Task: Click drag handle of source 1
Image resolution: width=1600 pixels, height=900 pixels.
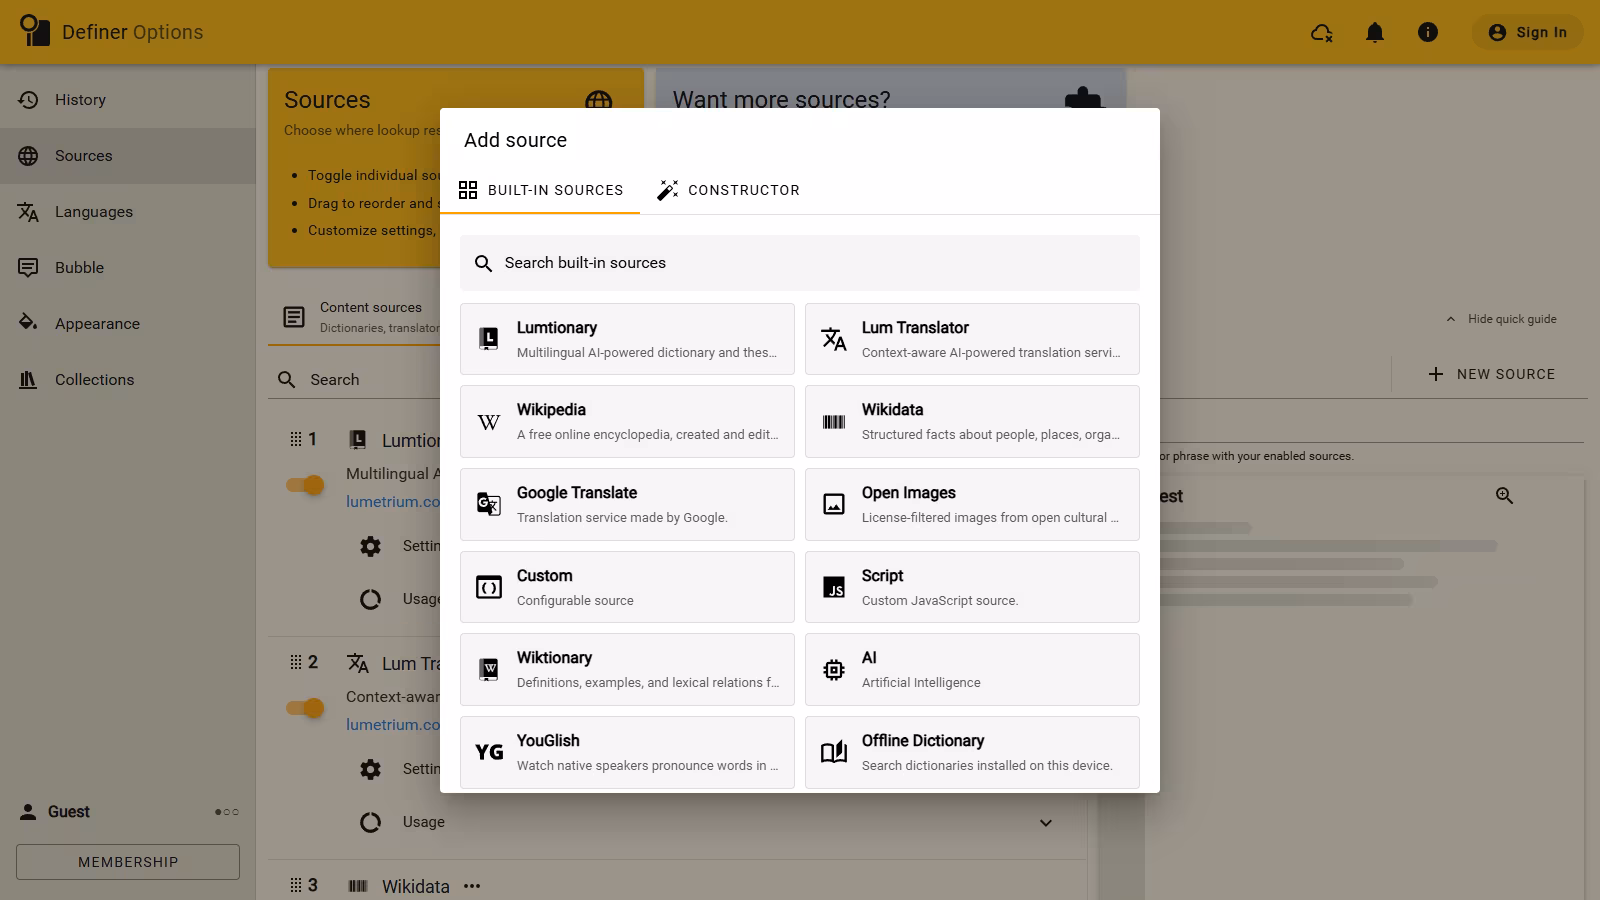Action: pos(295,439)
